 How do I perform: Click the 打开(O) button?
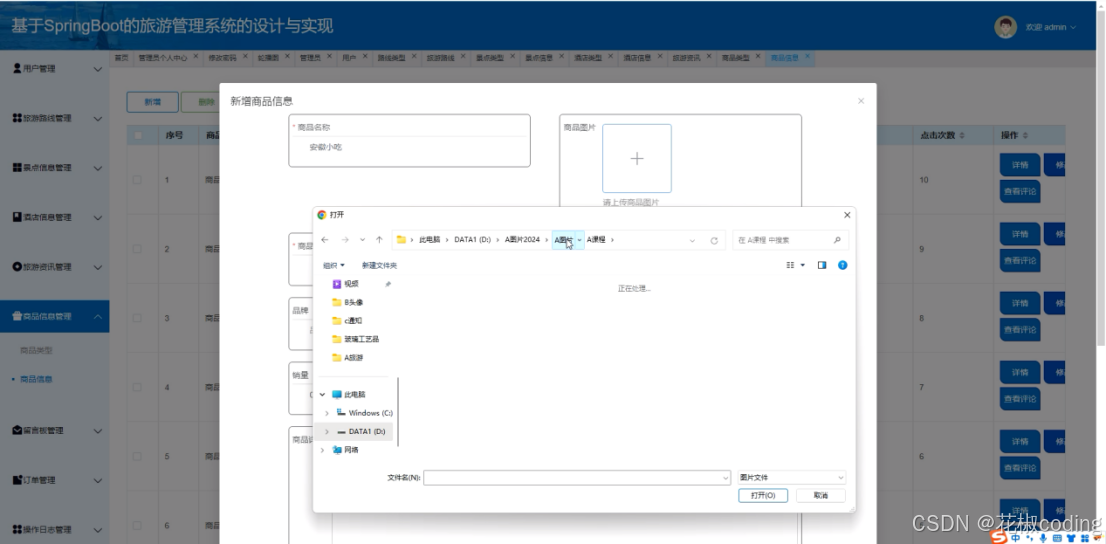coord(763,496)
